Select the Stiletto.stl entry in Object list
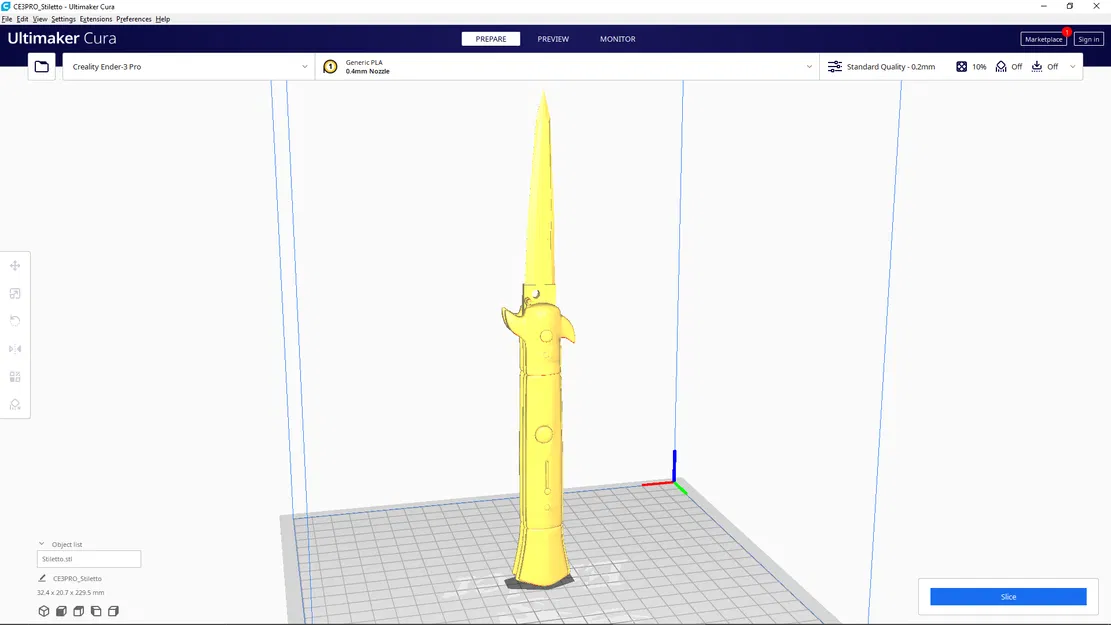The image size is (1111, 625). coord(88,559)
